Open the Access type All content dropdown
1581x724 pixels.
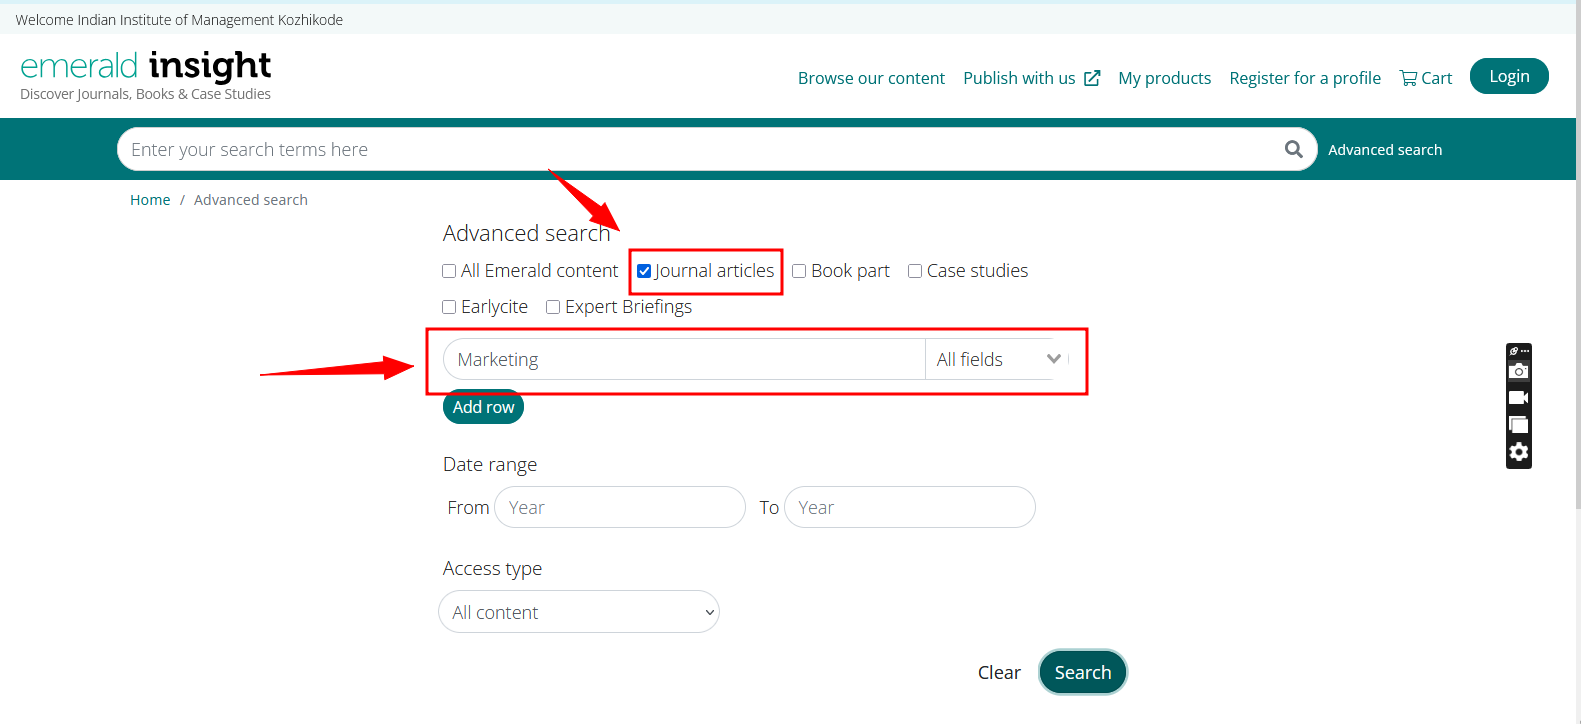(579, 612)
